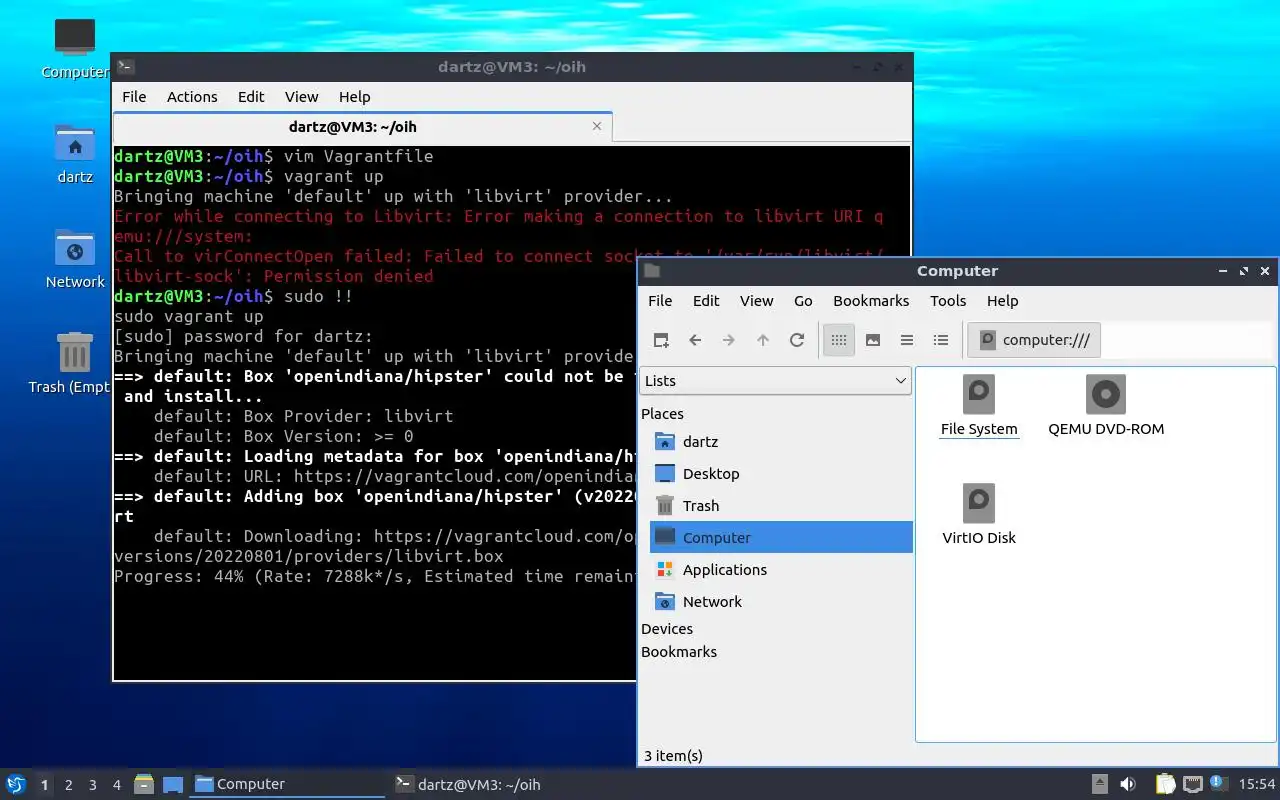Open Edit menu in terminal window
This screenshot has height=800, width=1280.
(251, 97)
